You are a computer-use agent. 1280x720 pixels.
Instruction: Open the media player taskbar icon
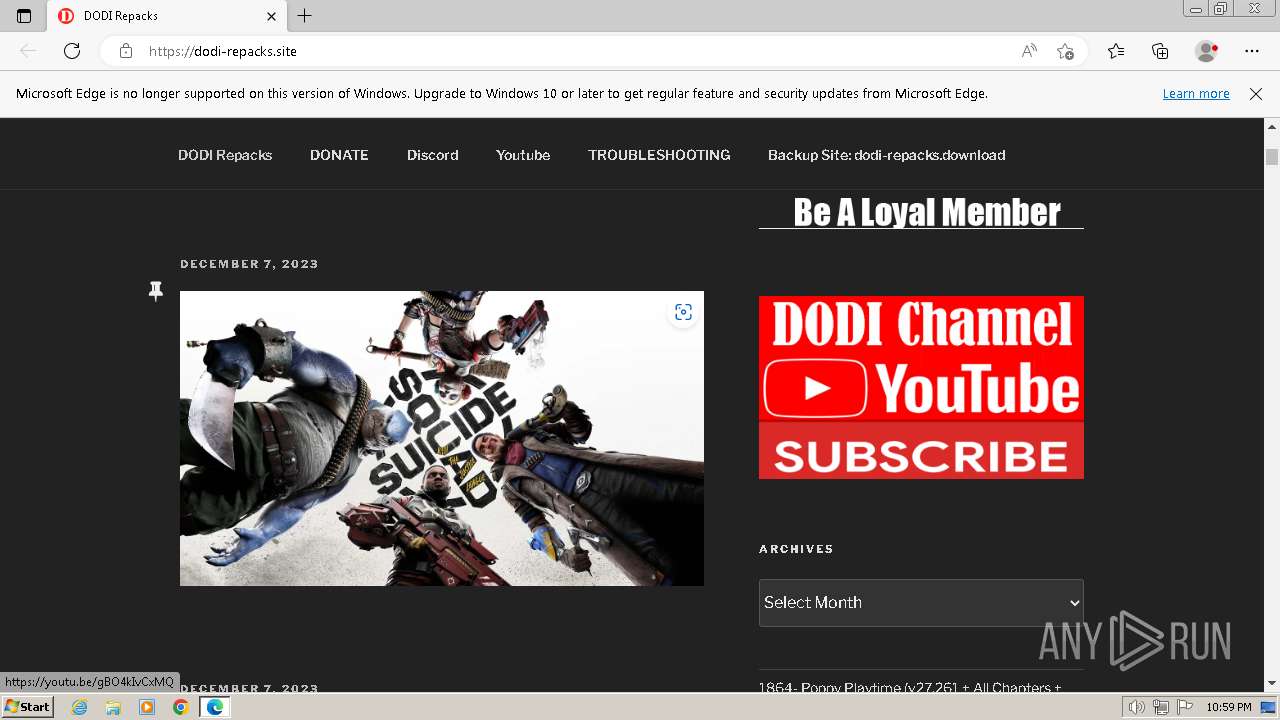click(x=147, y=707)
